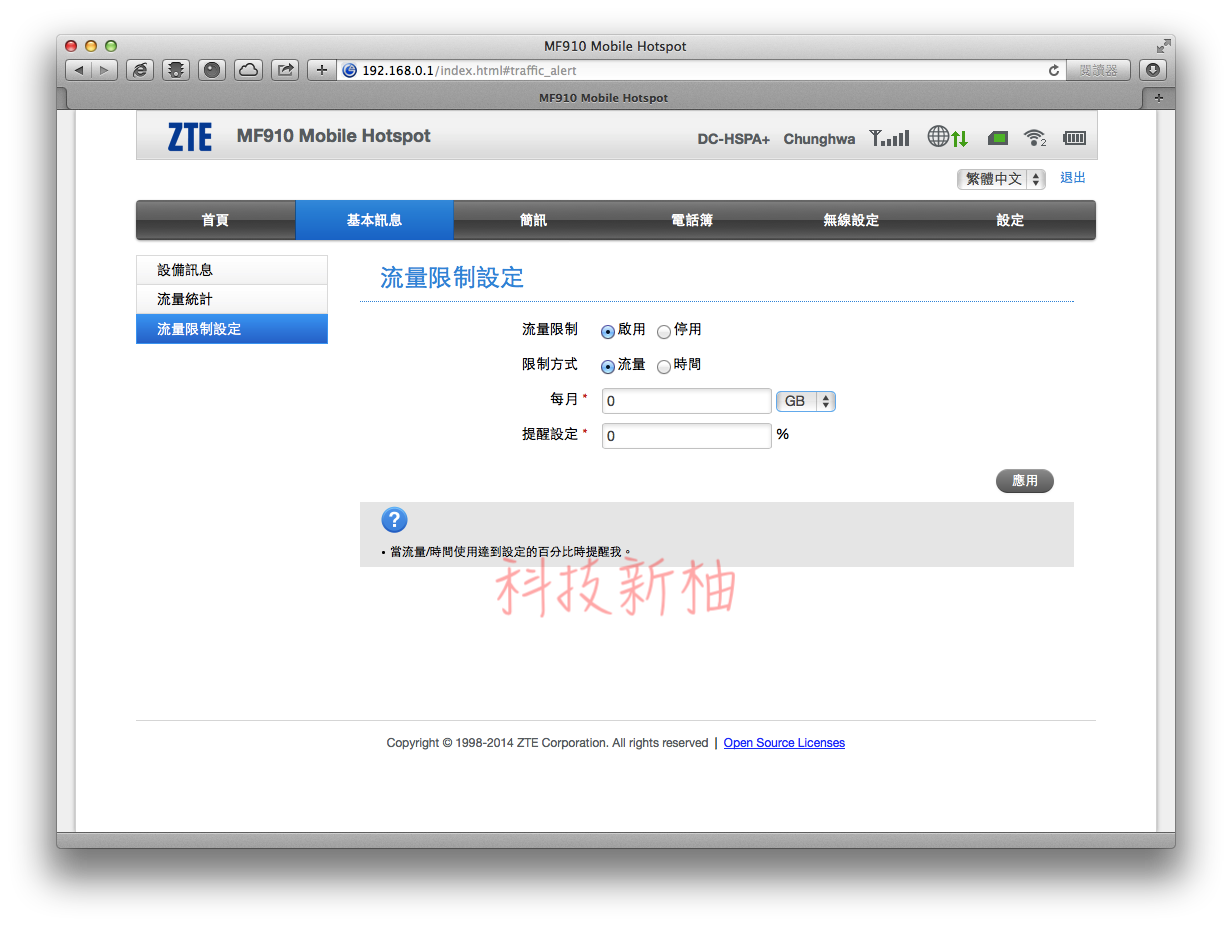
Task: Open the 簡訊 tab
Action: [x=534, y=220]
